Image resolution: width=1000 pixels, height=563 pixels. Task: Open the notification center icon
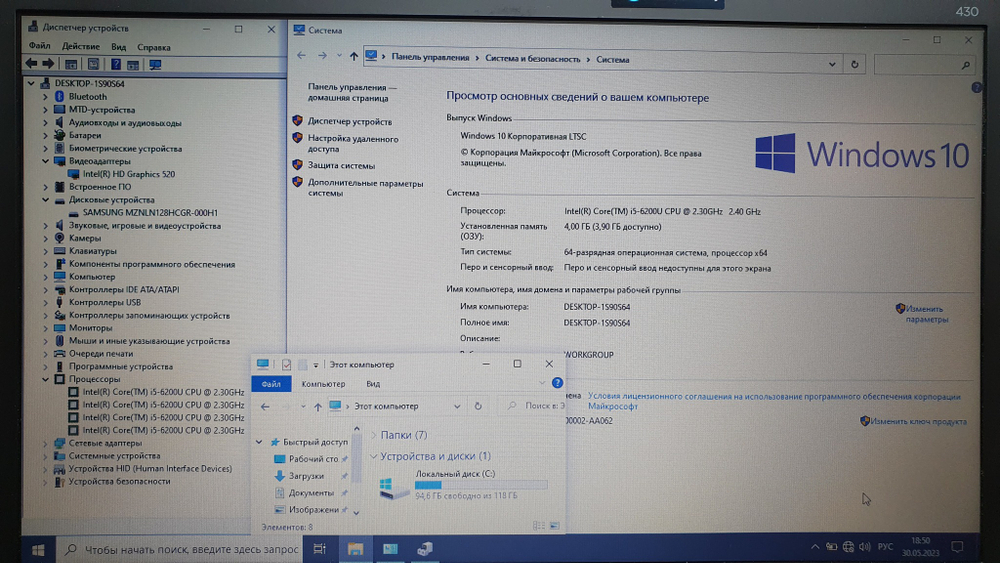(x=957, y=546)
